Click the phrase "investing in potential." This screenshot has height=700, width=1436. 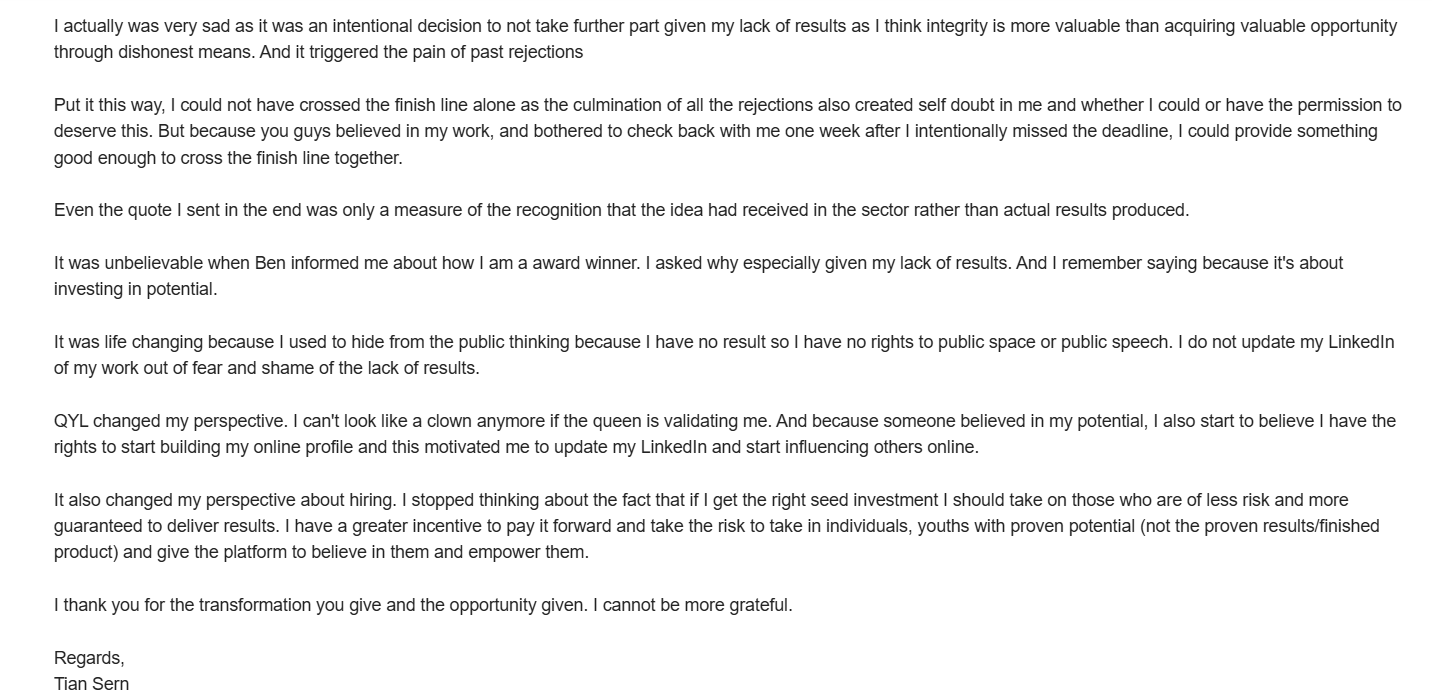click(x=135, y=289)
